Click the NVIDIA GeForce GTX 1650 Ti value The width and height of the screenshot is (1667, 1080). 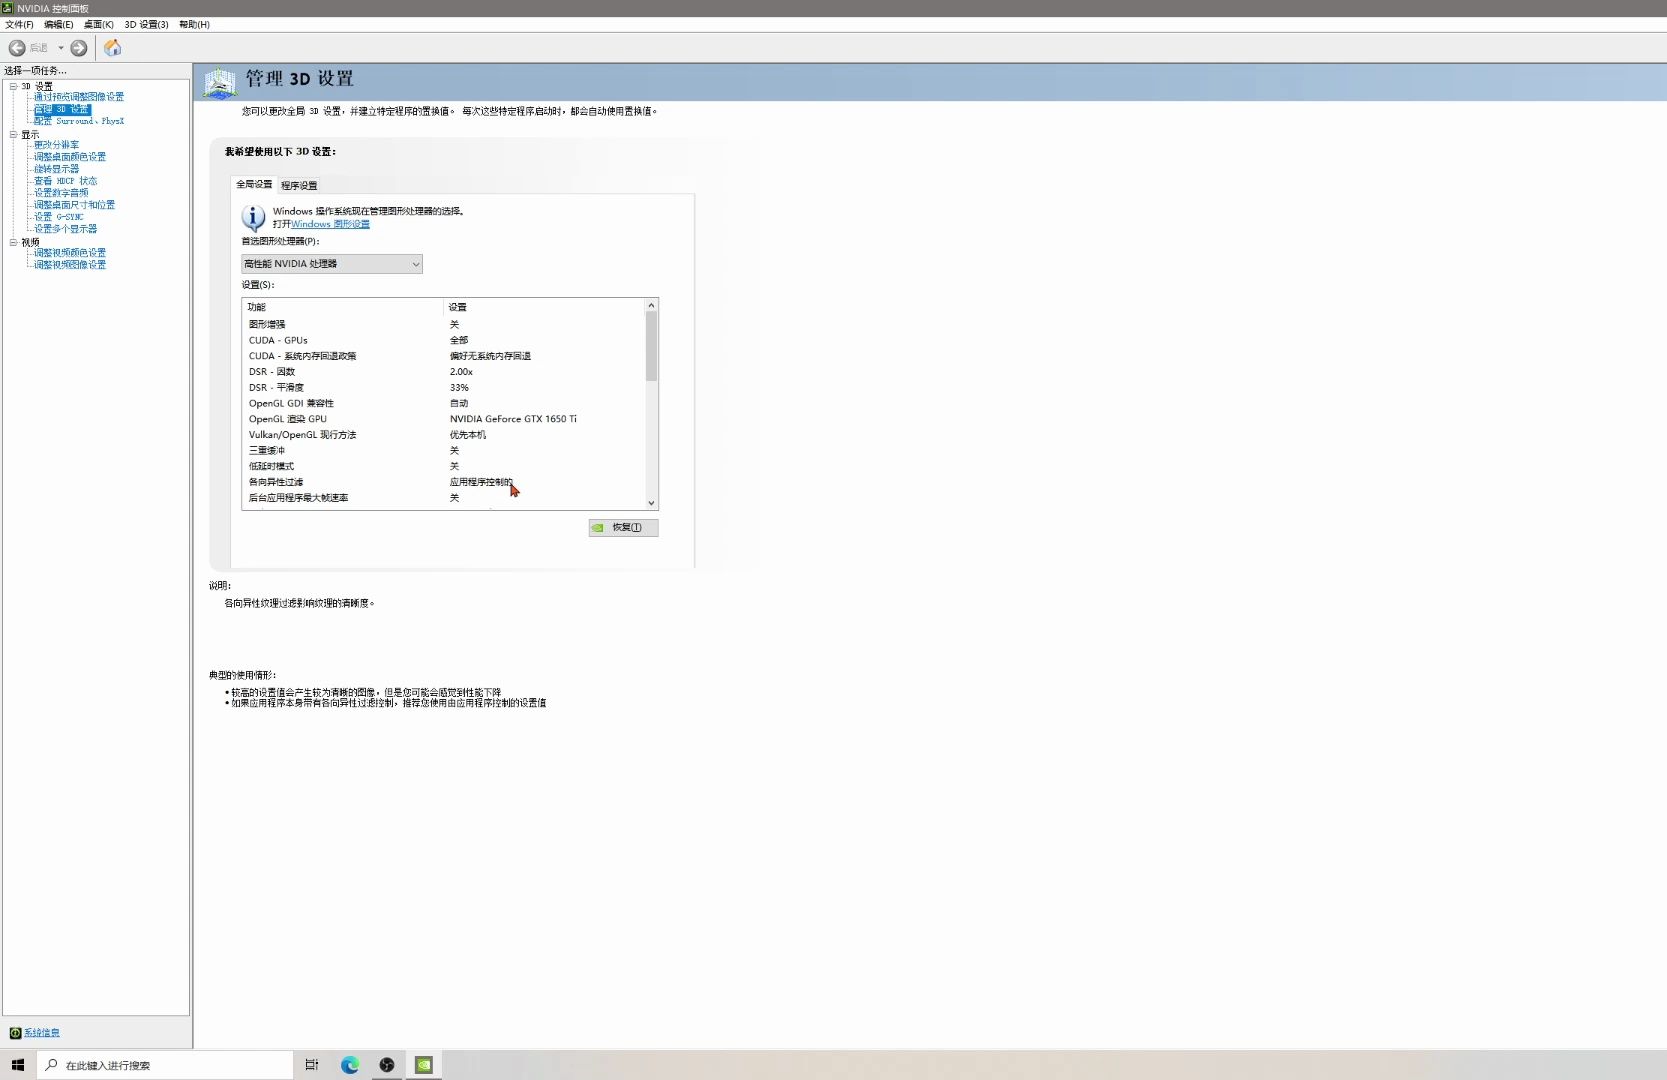(513, 419)
